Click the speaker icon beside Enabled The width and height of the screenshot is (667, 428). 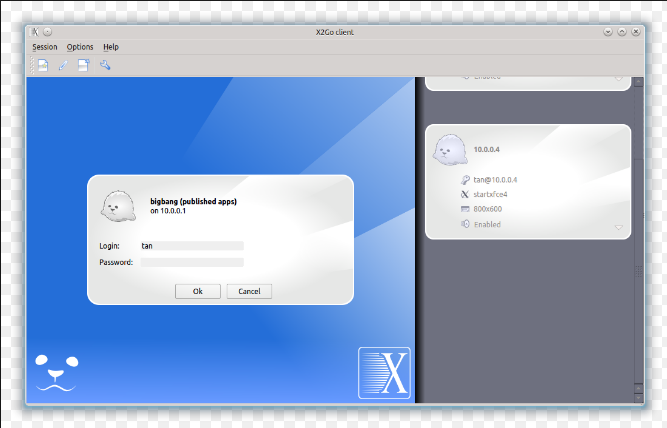pos(465,224)
